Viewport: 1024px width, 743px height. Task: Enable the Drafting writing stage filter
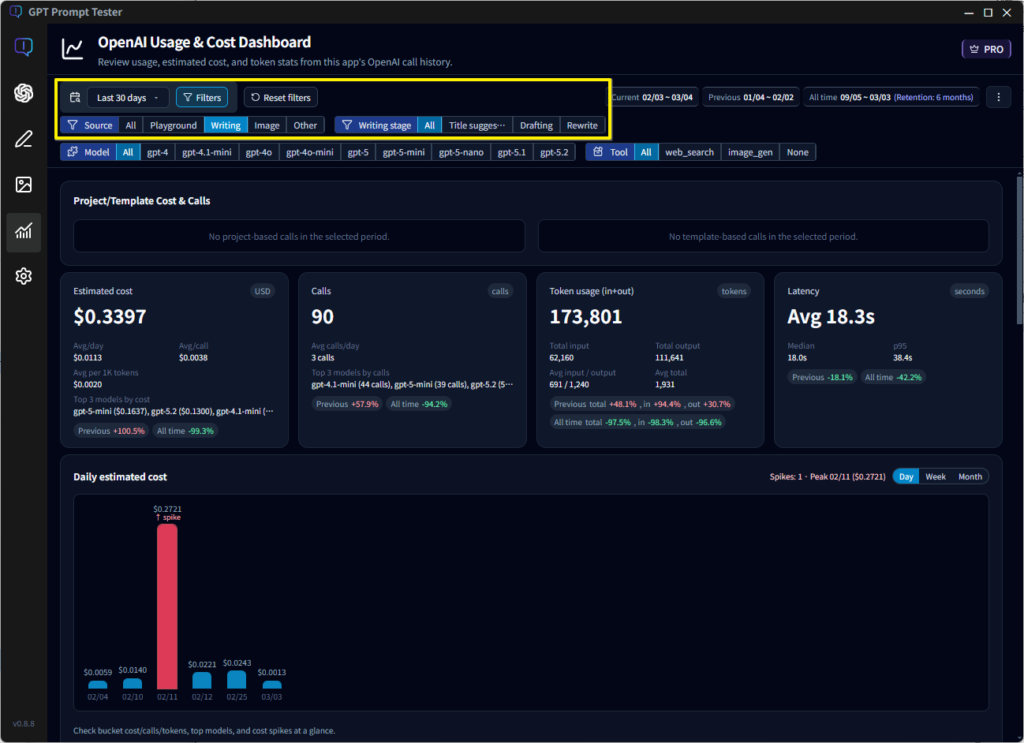[538, 125]
